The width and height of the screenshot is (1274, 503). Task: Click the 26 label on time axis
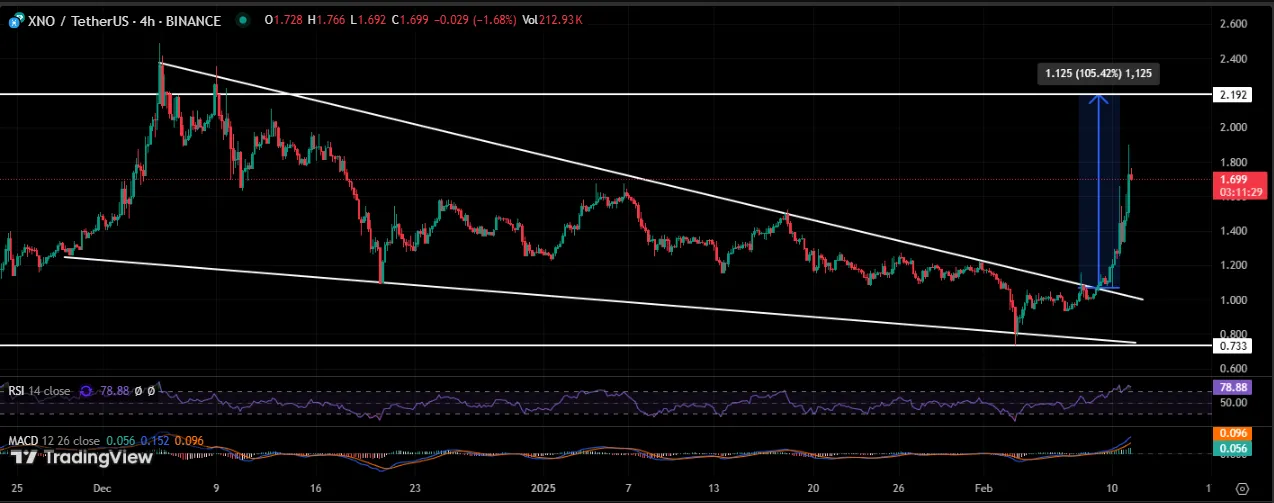coord(899,488)
